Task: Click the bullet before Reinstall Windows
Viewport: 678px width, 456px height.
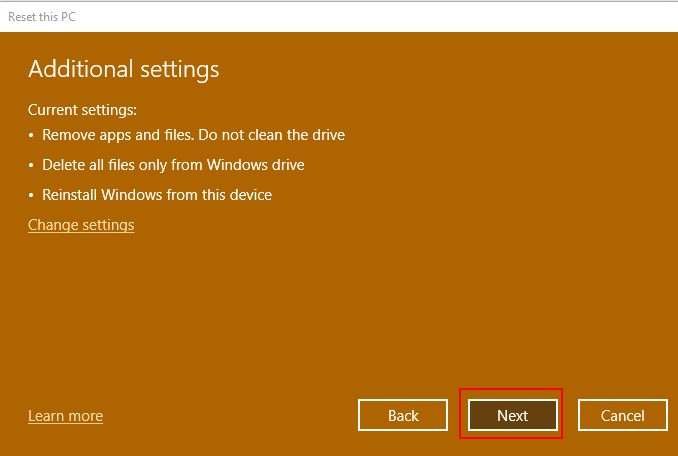Action: (x=31, y=195)
